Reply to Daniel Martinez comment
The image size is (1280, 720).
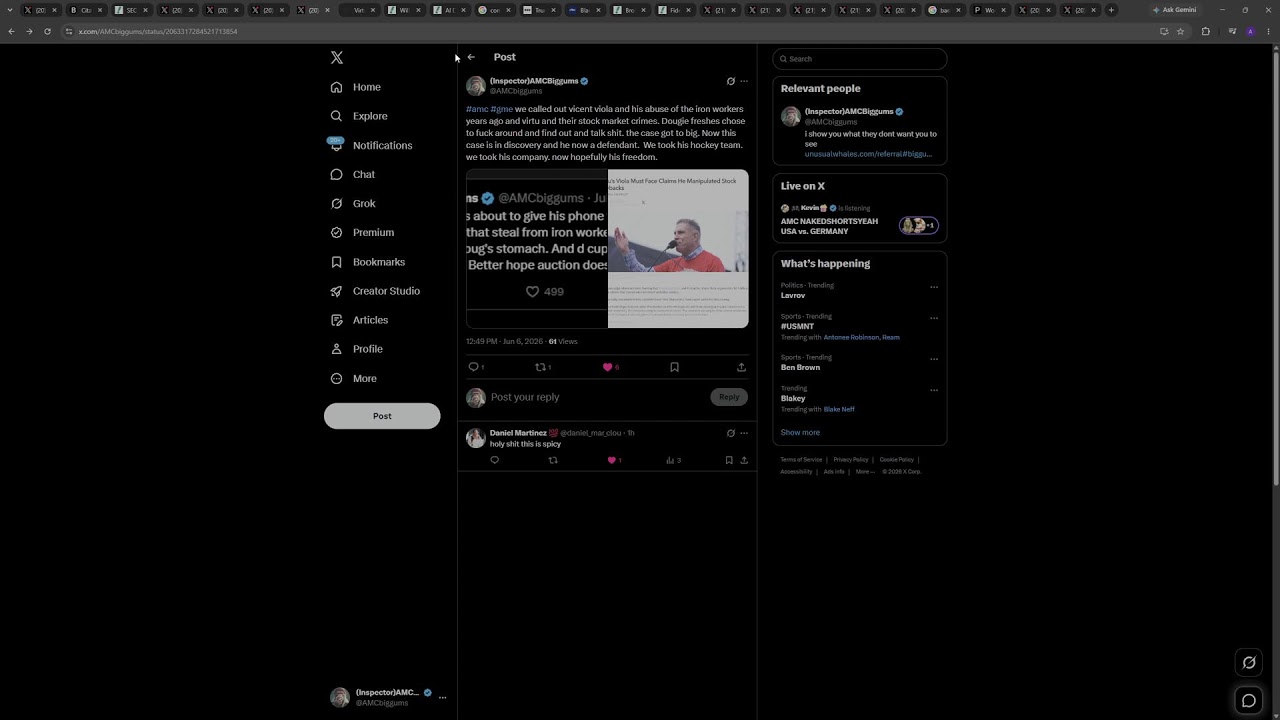click(x=494, y=460)
